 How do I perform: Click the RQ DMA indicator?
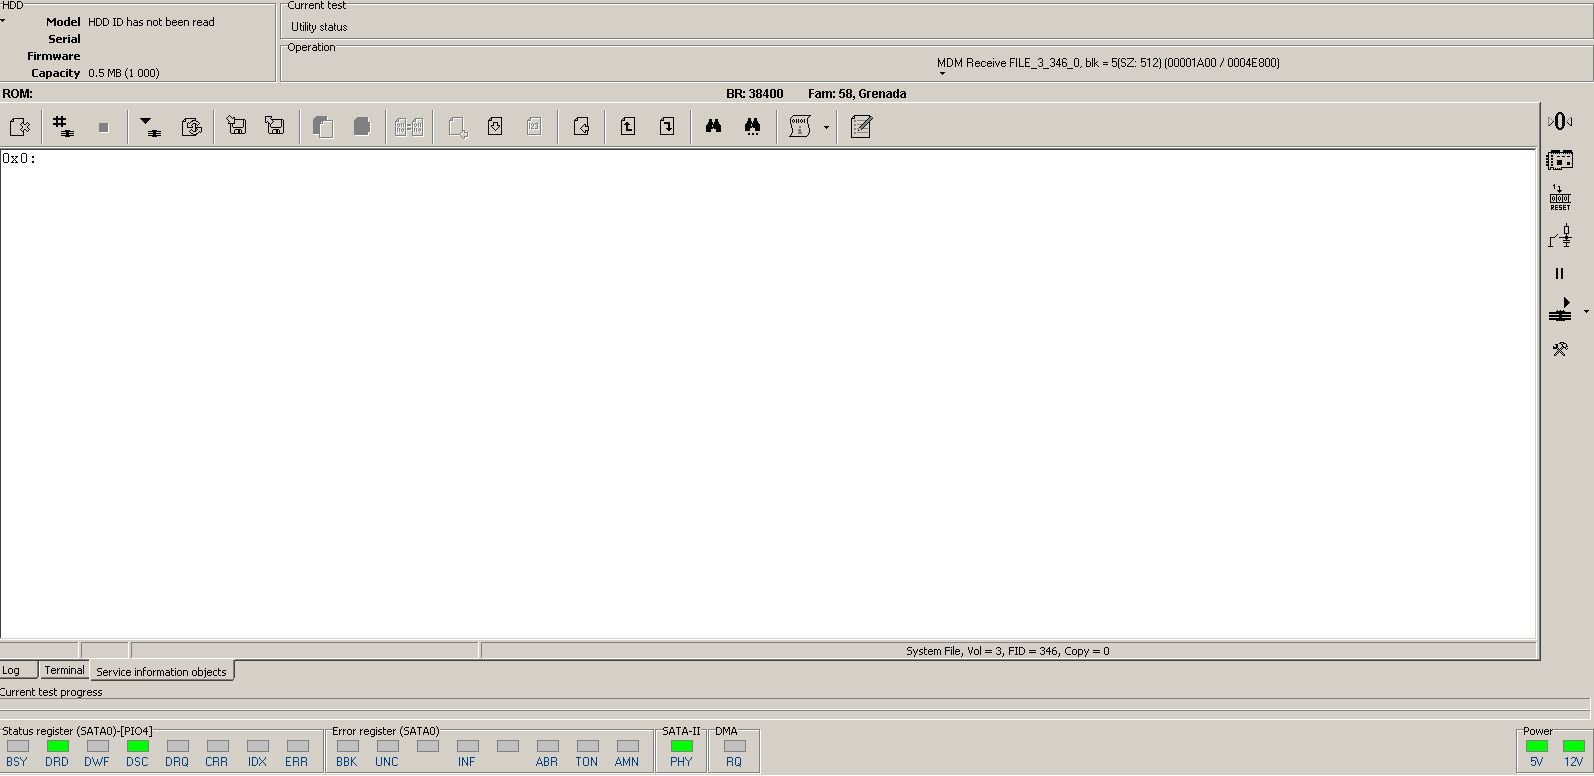[734, 746]
